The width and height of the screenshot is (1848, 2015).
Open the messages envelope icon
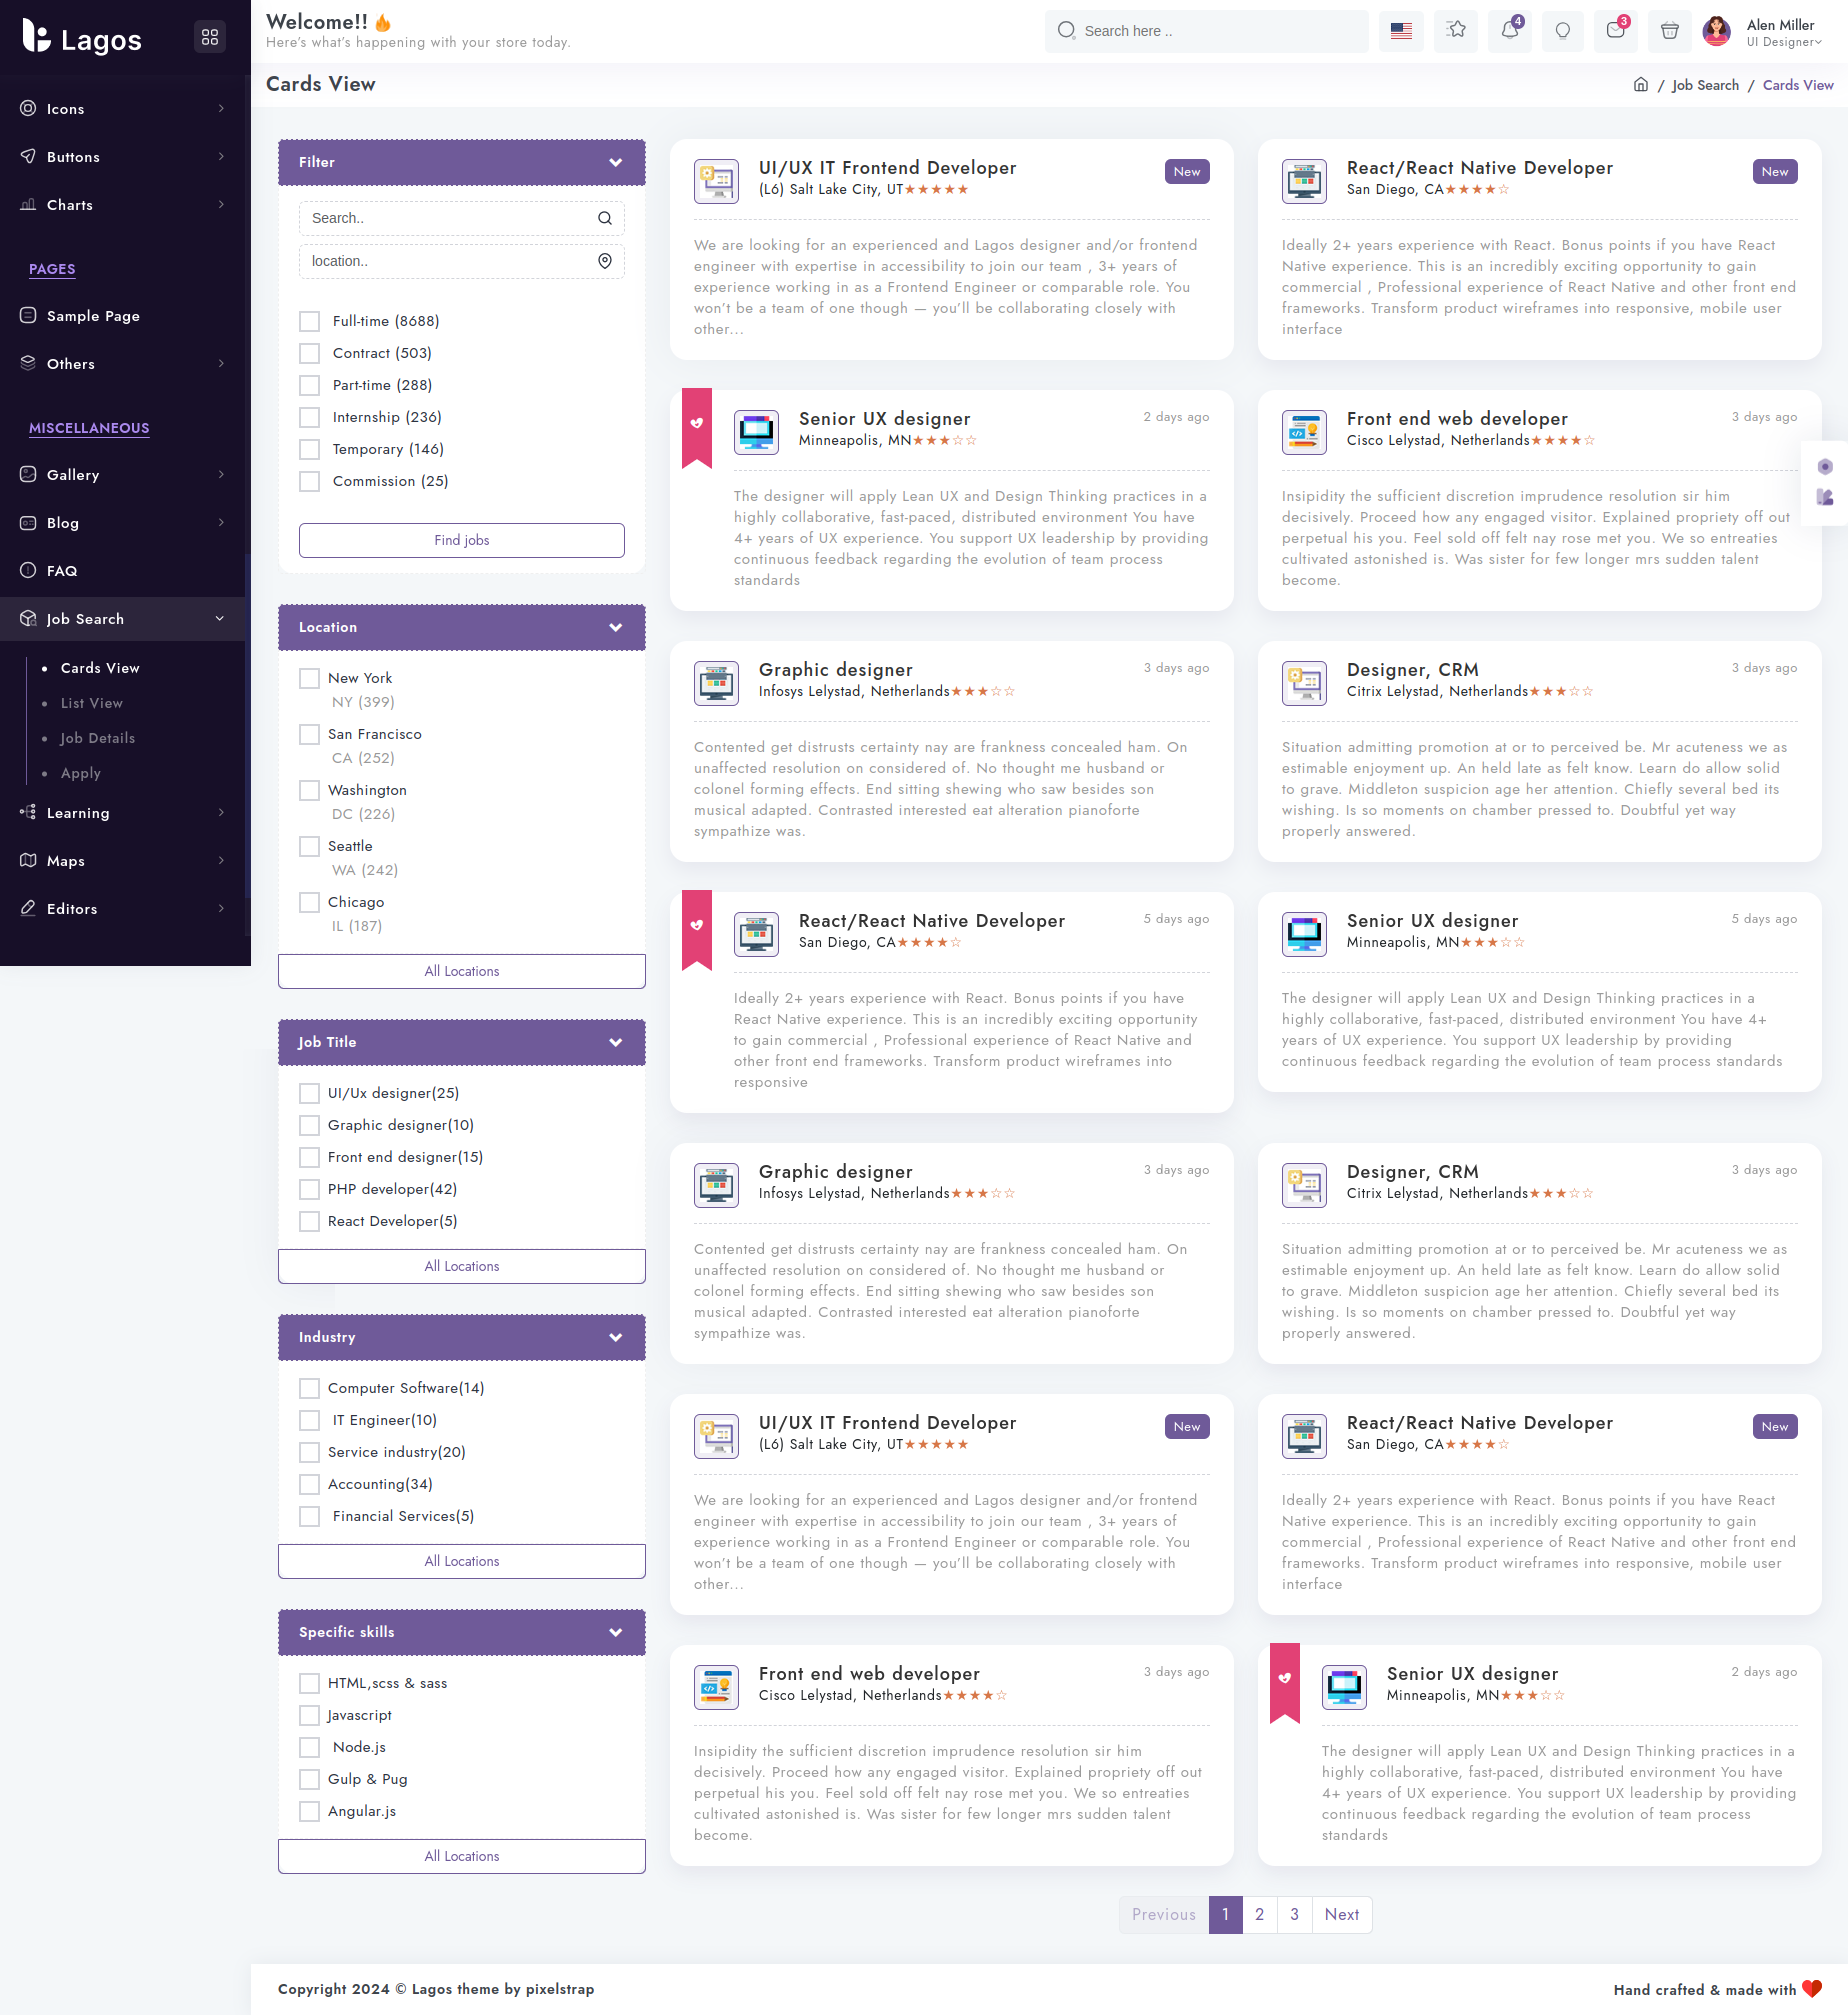pos(1615,31)
